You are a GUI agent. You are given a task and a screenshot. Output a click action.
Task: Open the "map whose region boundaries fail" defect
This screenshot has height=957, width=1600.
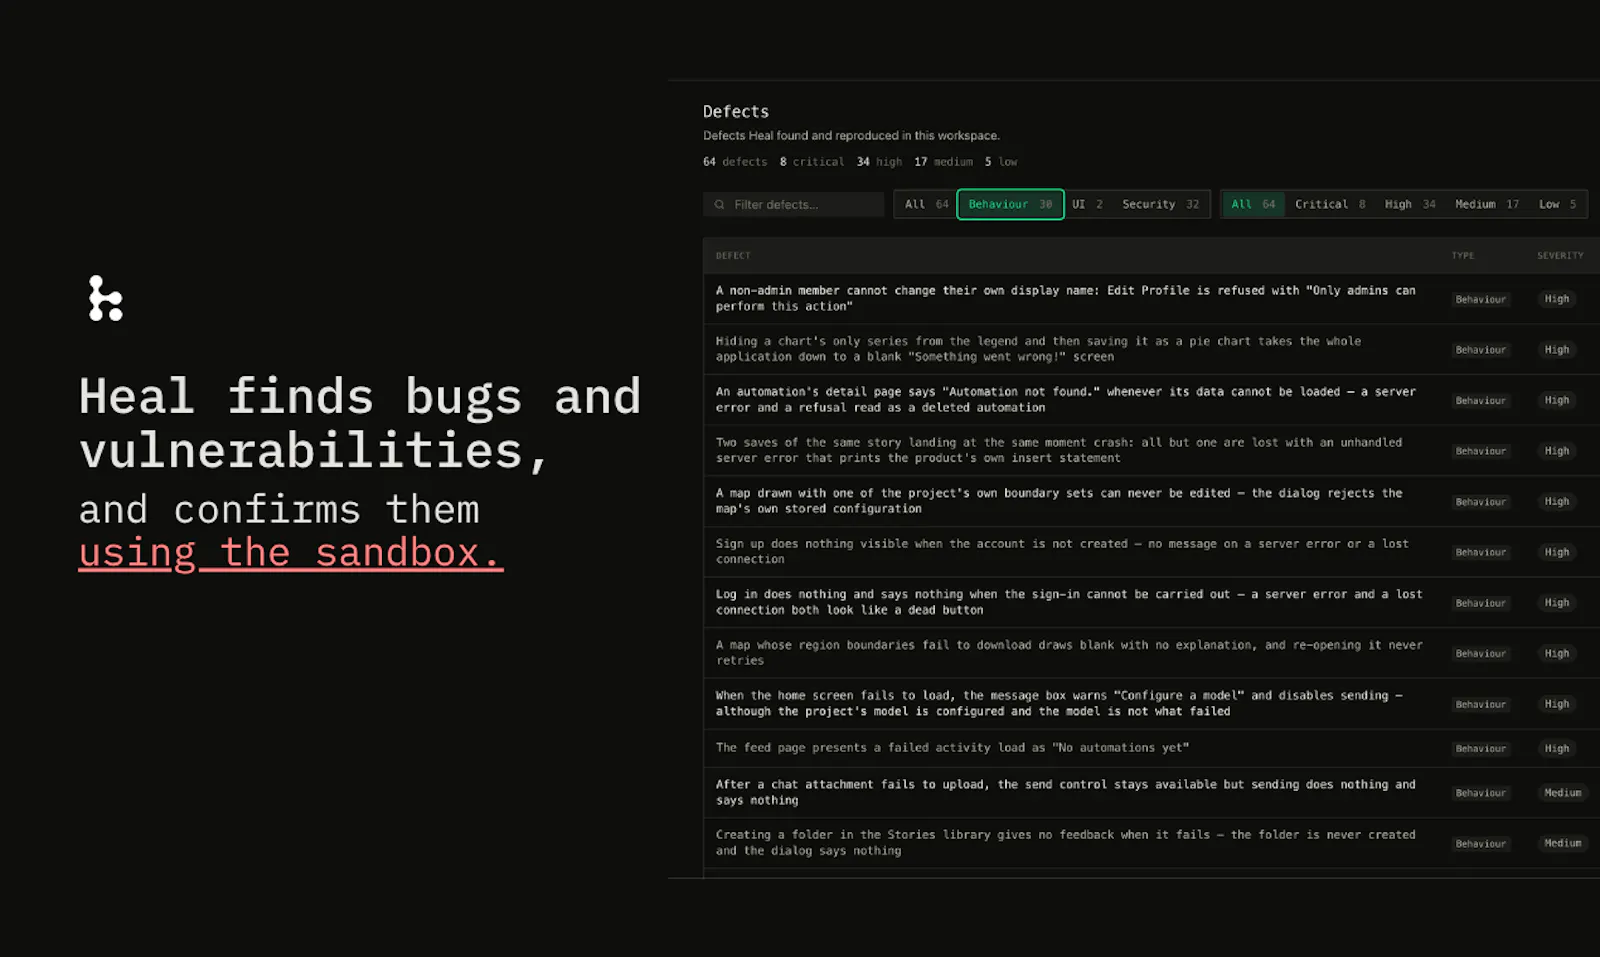(1151, 653)
